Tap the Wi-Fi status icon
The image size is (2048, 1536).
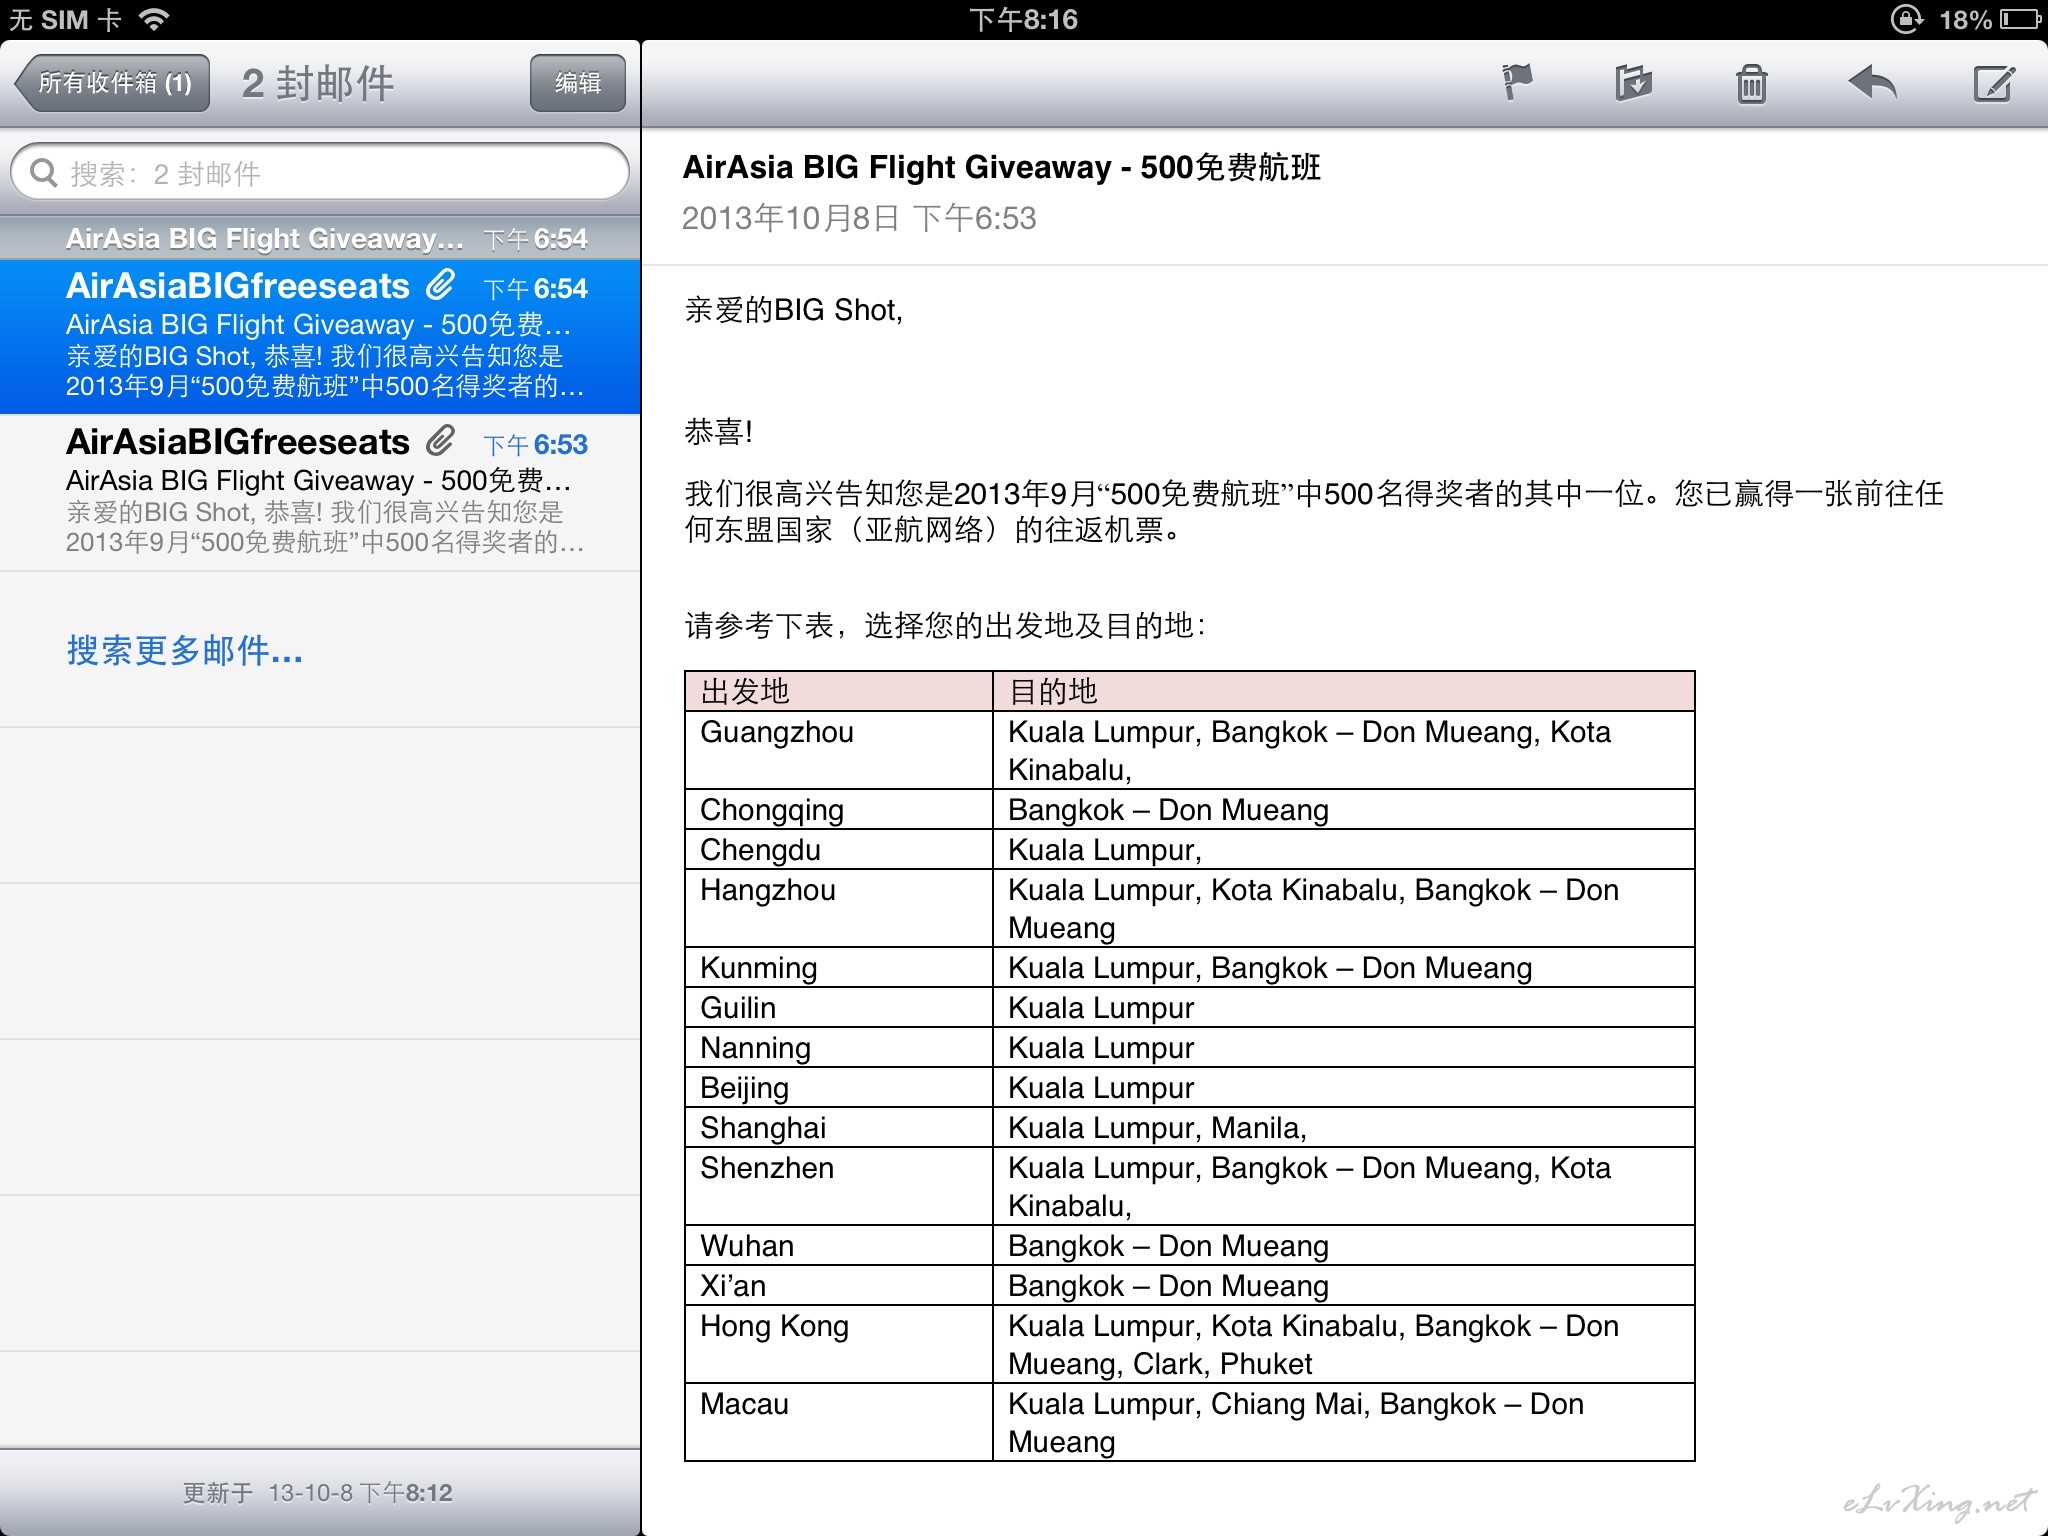(x=153, y=19)
